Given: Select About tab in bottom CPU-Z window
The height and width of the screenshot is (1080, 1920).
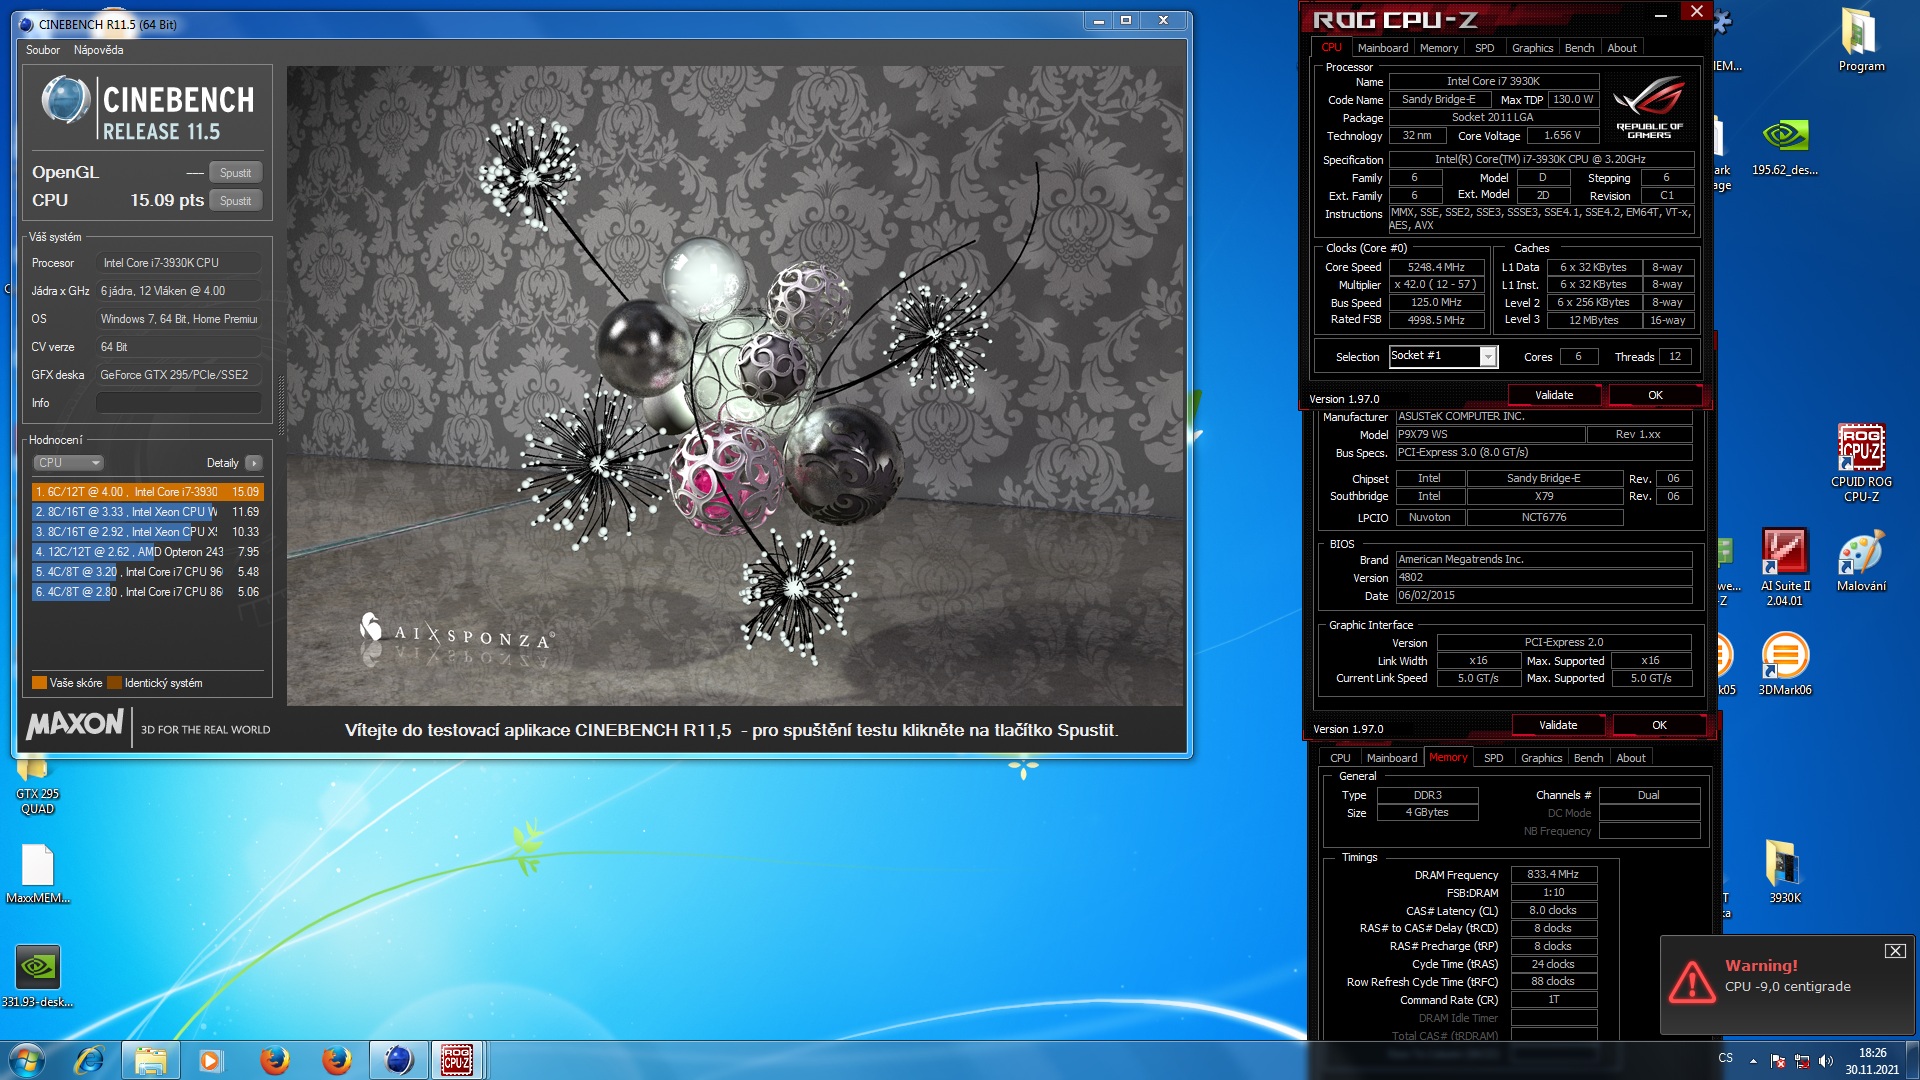Looking at the screenshot, I should 1631,758.
